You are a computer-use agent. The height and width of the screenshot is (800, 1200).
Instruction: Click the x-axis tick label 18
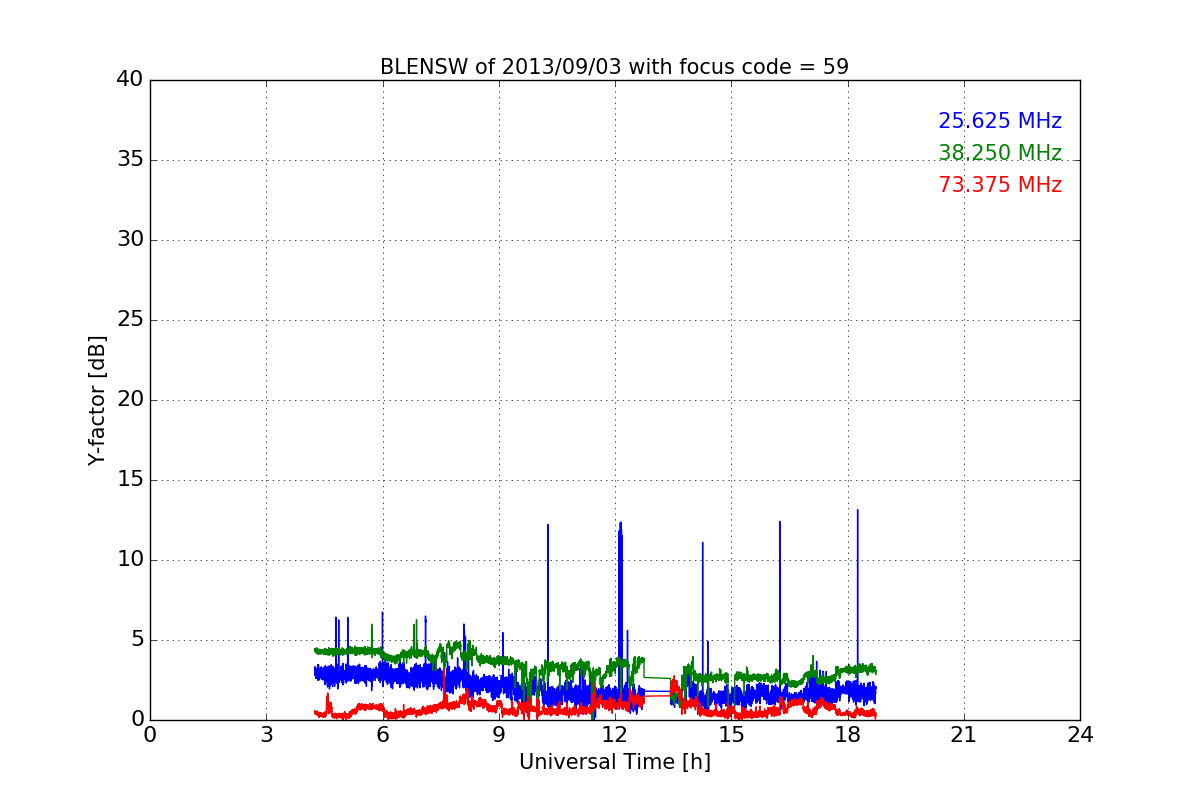[x=848, y=735]
